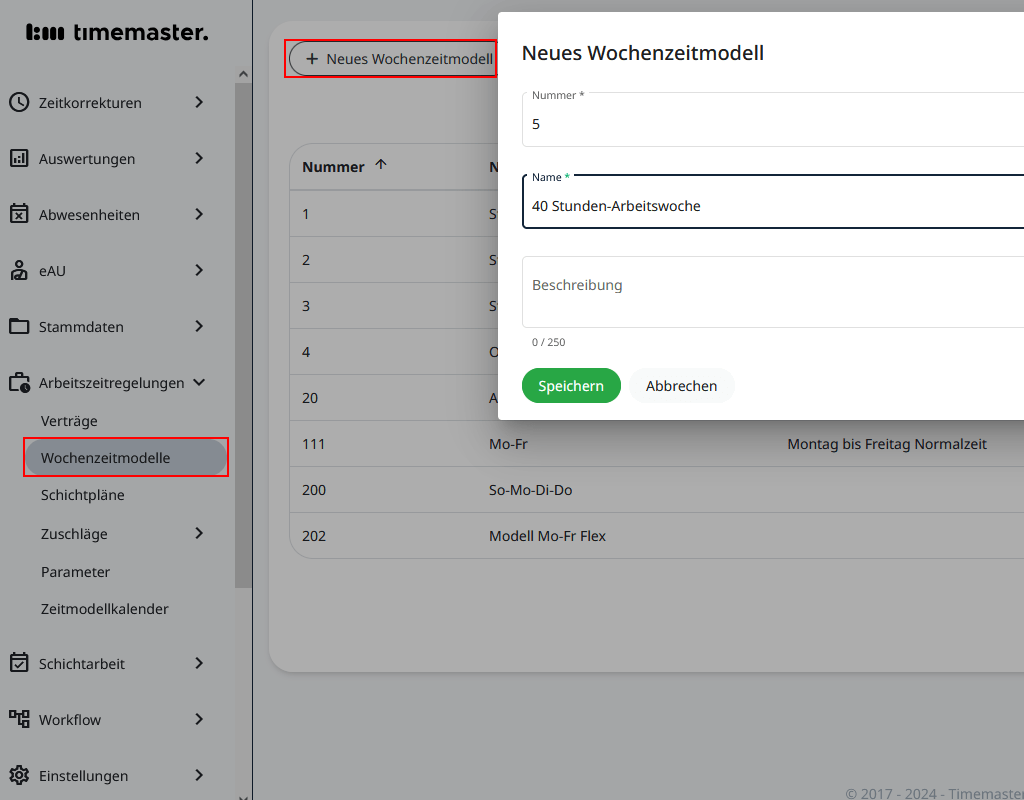Click the eAU sidebar icon

[19, 270]
